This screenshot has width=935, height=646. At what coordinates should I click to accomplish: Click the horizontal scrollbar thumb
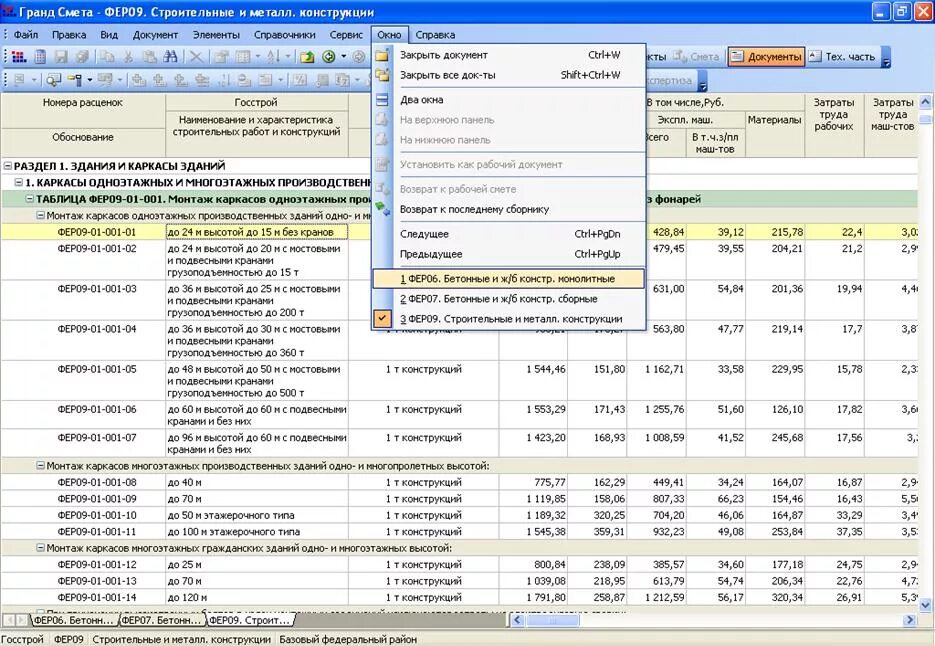(x=552, y=620)
